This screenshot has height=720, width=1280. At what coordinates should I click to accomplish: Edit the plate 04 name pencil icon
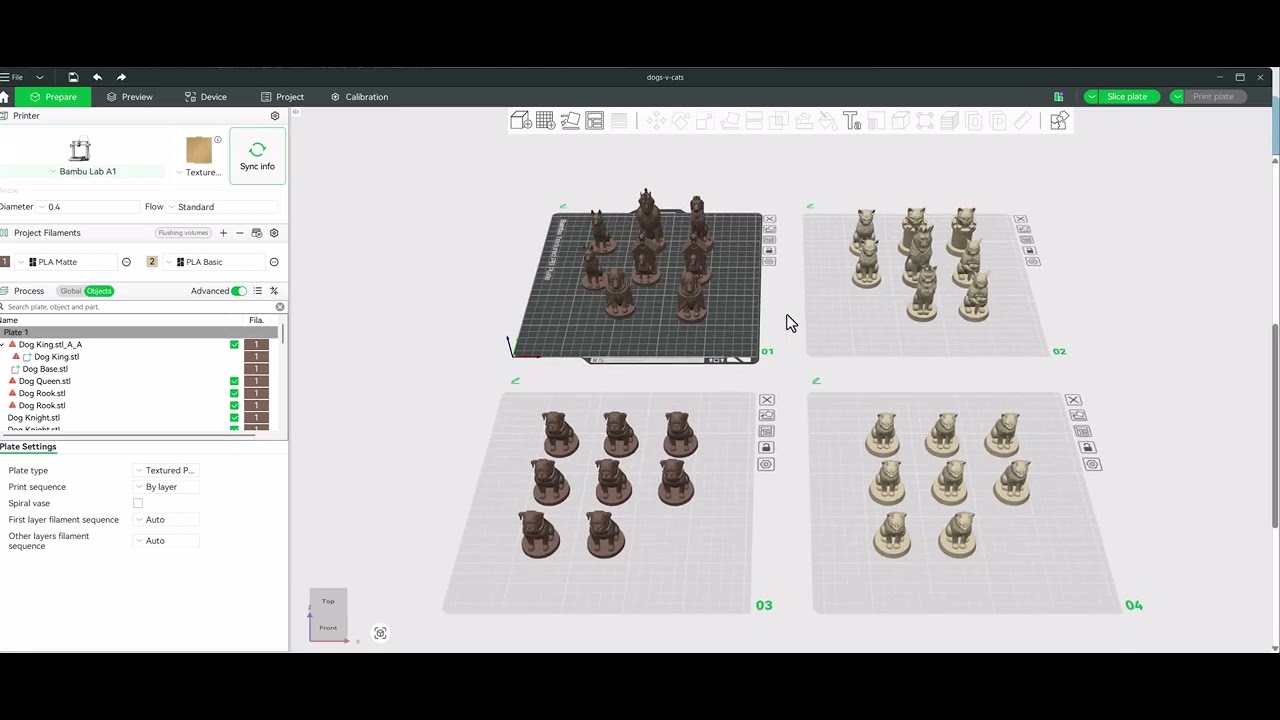(x=817, y=381)
